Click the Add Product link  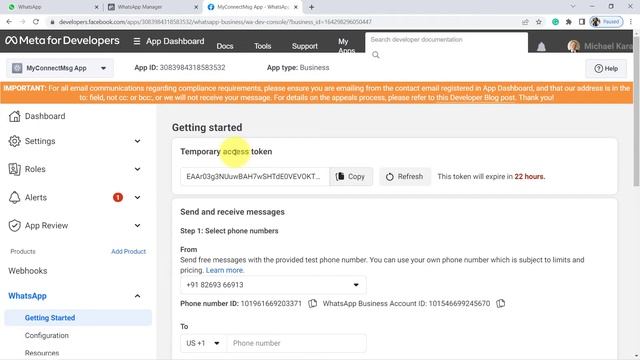click(129, 251)
